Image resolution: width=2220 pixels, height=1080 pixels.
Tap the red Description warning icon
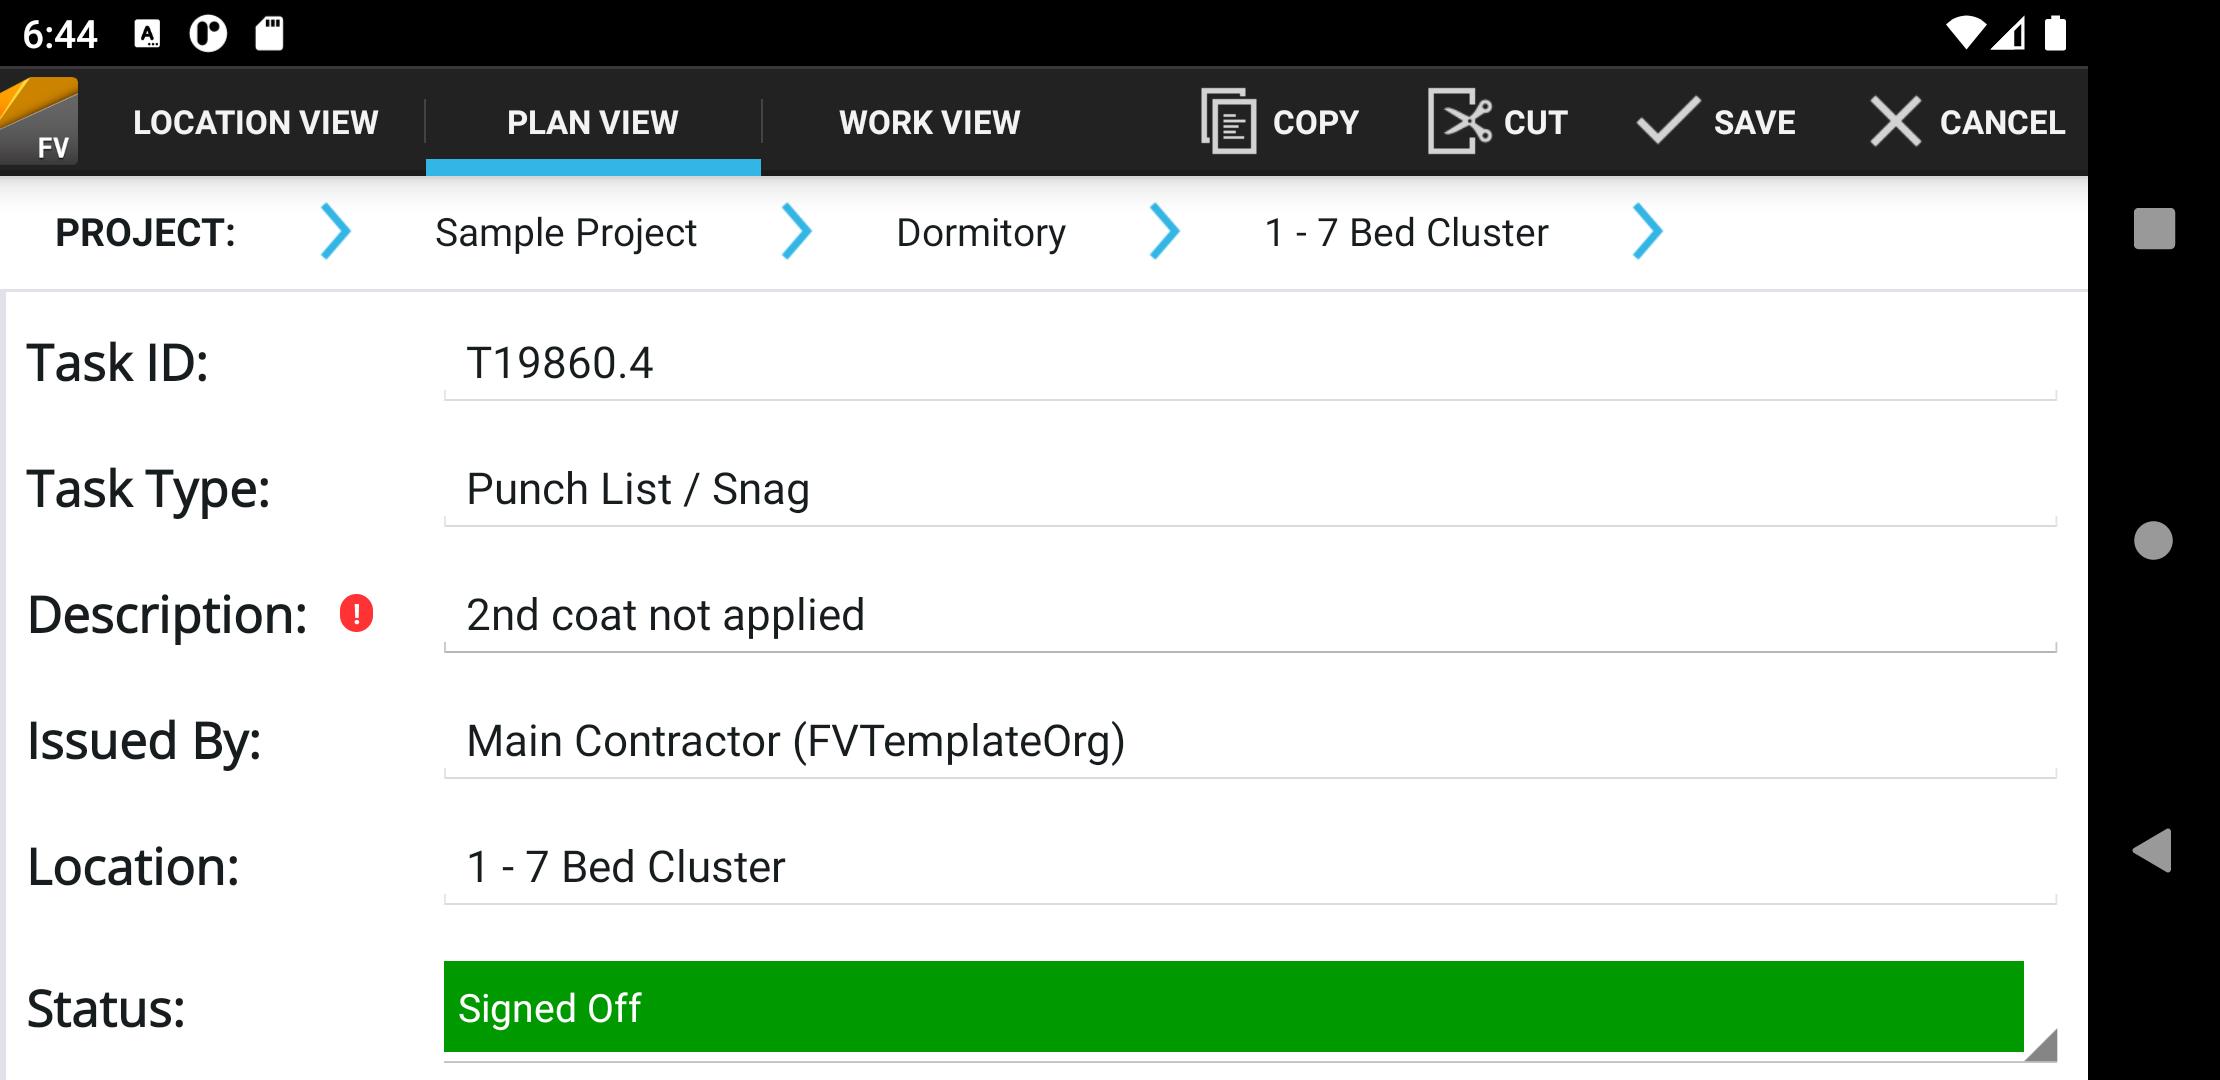click(x=356, y=614)
